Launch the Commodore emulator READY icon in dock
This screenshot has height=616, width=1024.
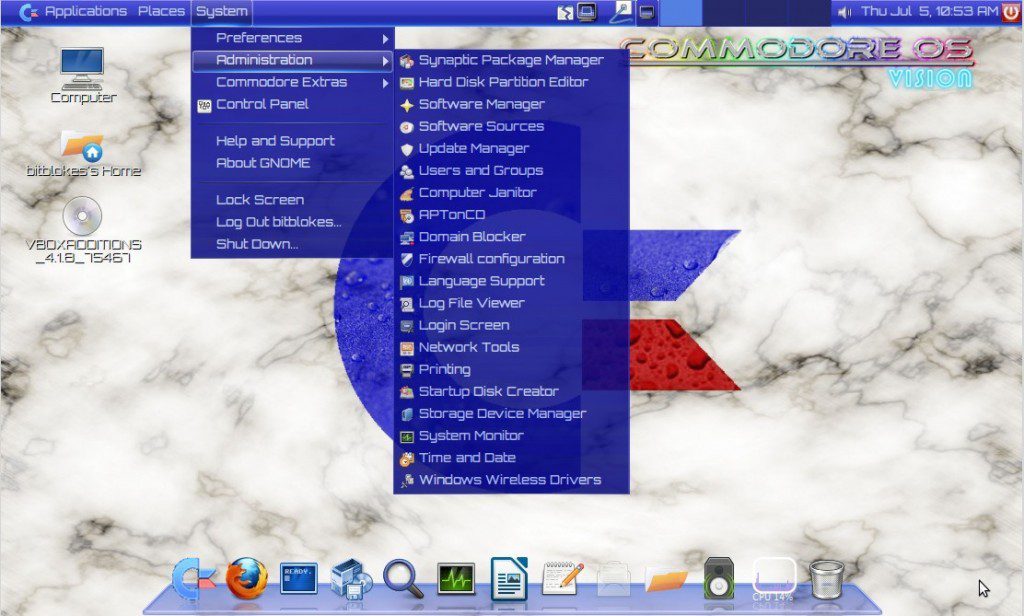[297, 578]
